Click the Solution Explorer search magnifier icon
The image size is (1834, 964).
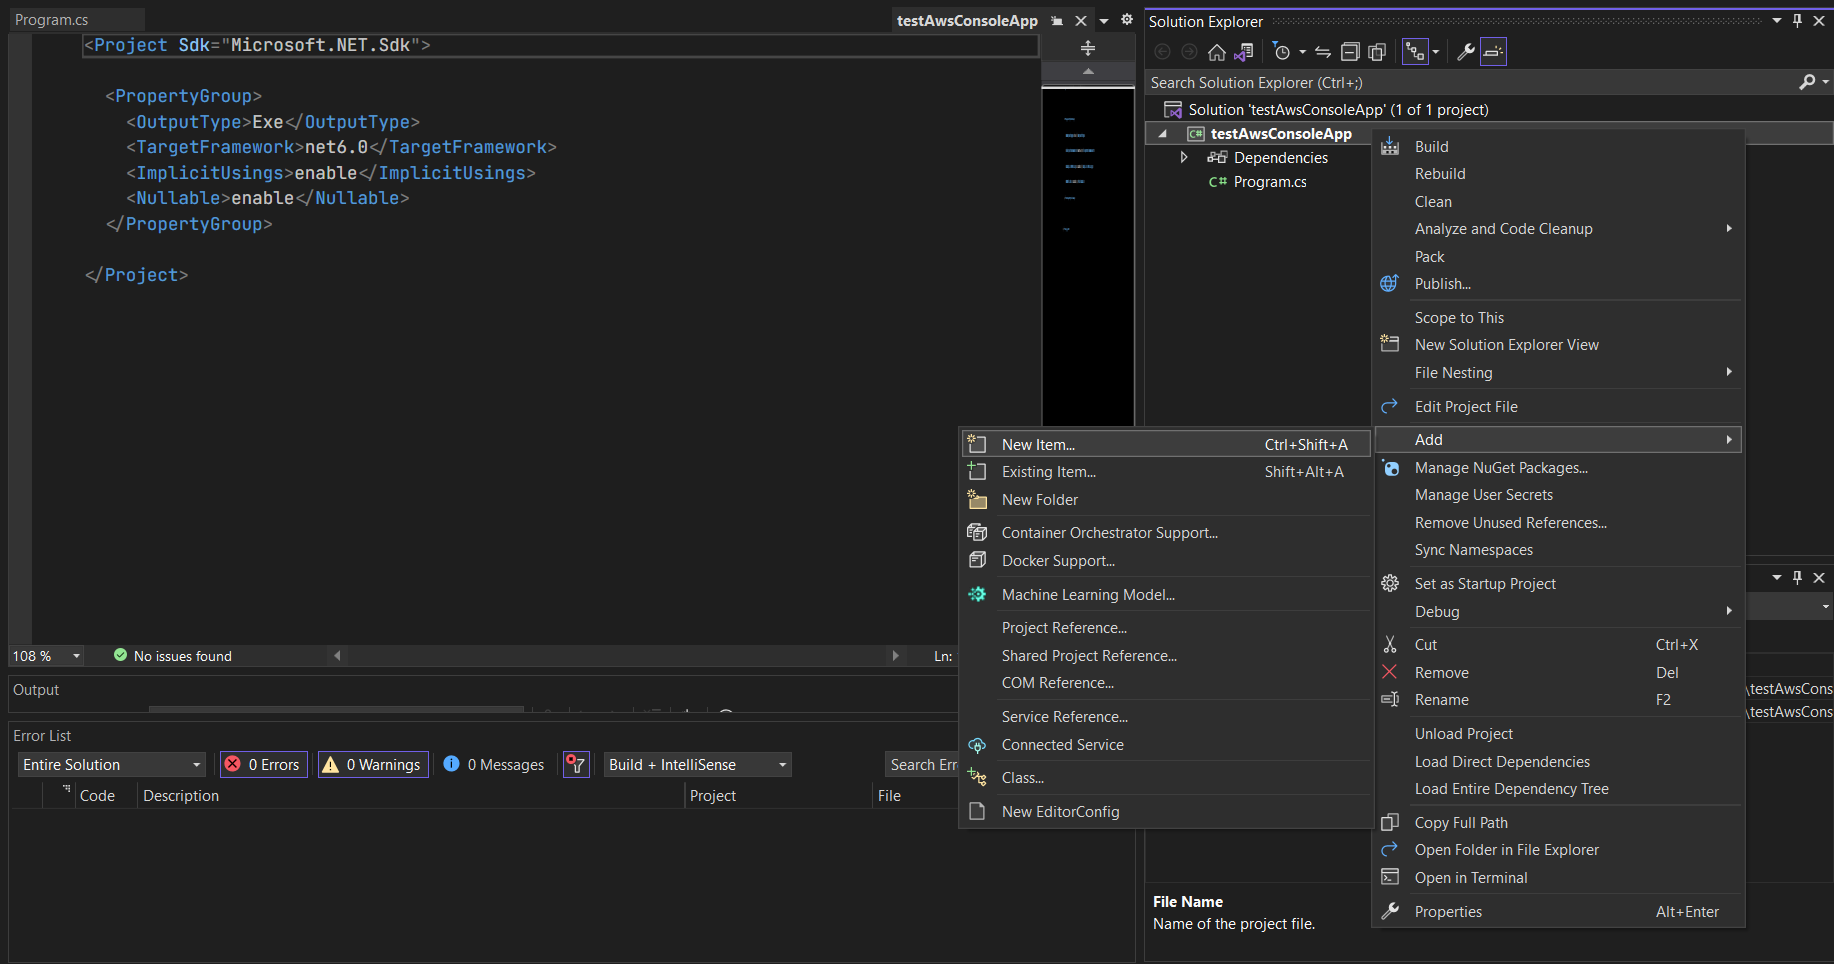tap(1807, 82)
